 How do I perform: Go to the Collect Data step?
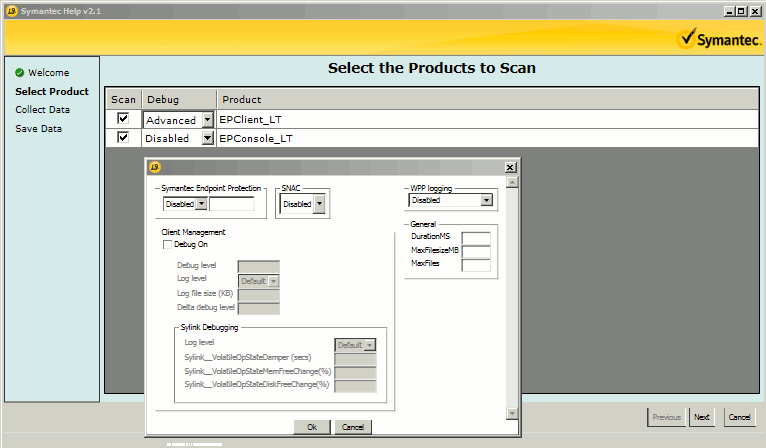[43, 110]
